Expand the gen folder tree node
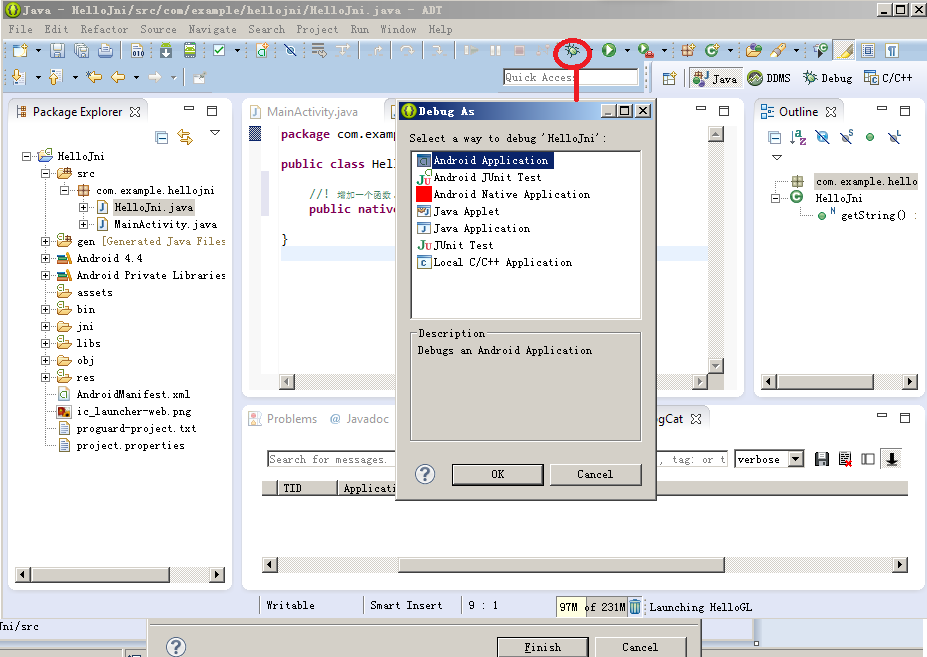This screenshot has height=657, width=927. (46, 241)
